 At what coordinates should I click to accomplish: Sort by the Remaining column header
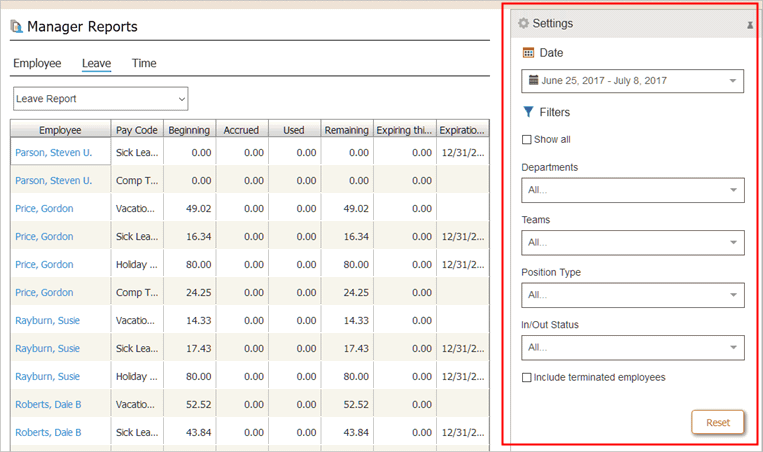pyautogui.click(x=346, y=130)
